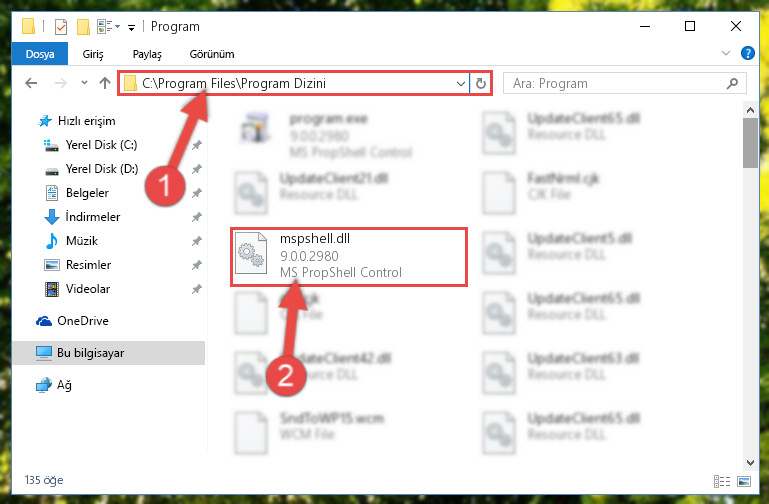This screenshot has width=769, height=504.
Task: Click the Properties checkmark icon in title bar
Action: (x=61, y=26)
